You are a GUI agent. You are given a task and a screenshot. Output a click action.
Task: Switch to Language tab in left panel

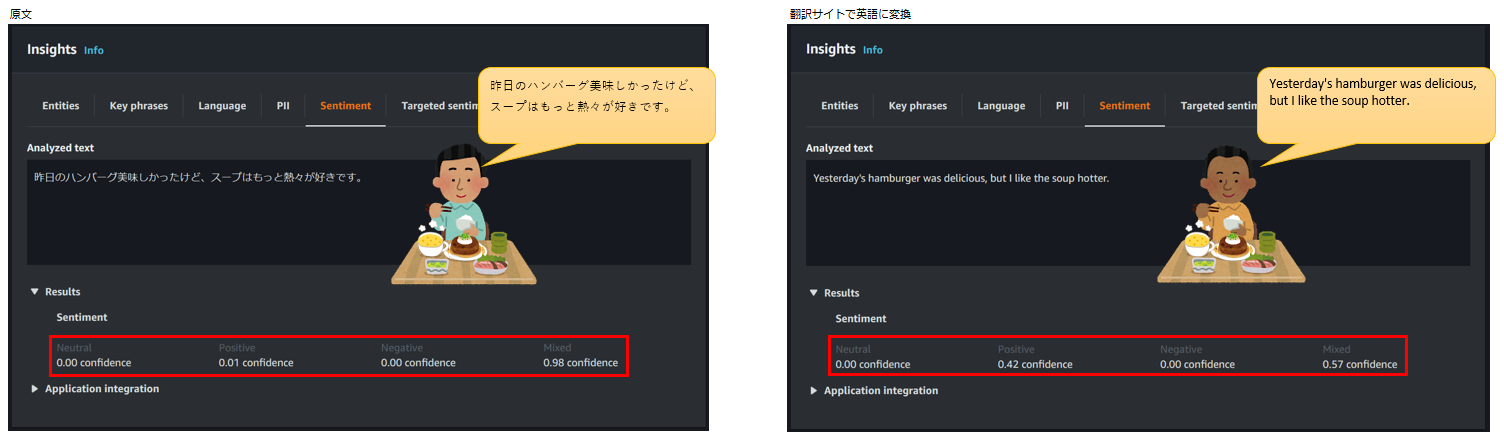222,106
